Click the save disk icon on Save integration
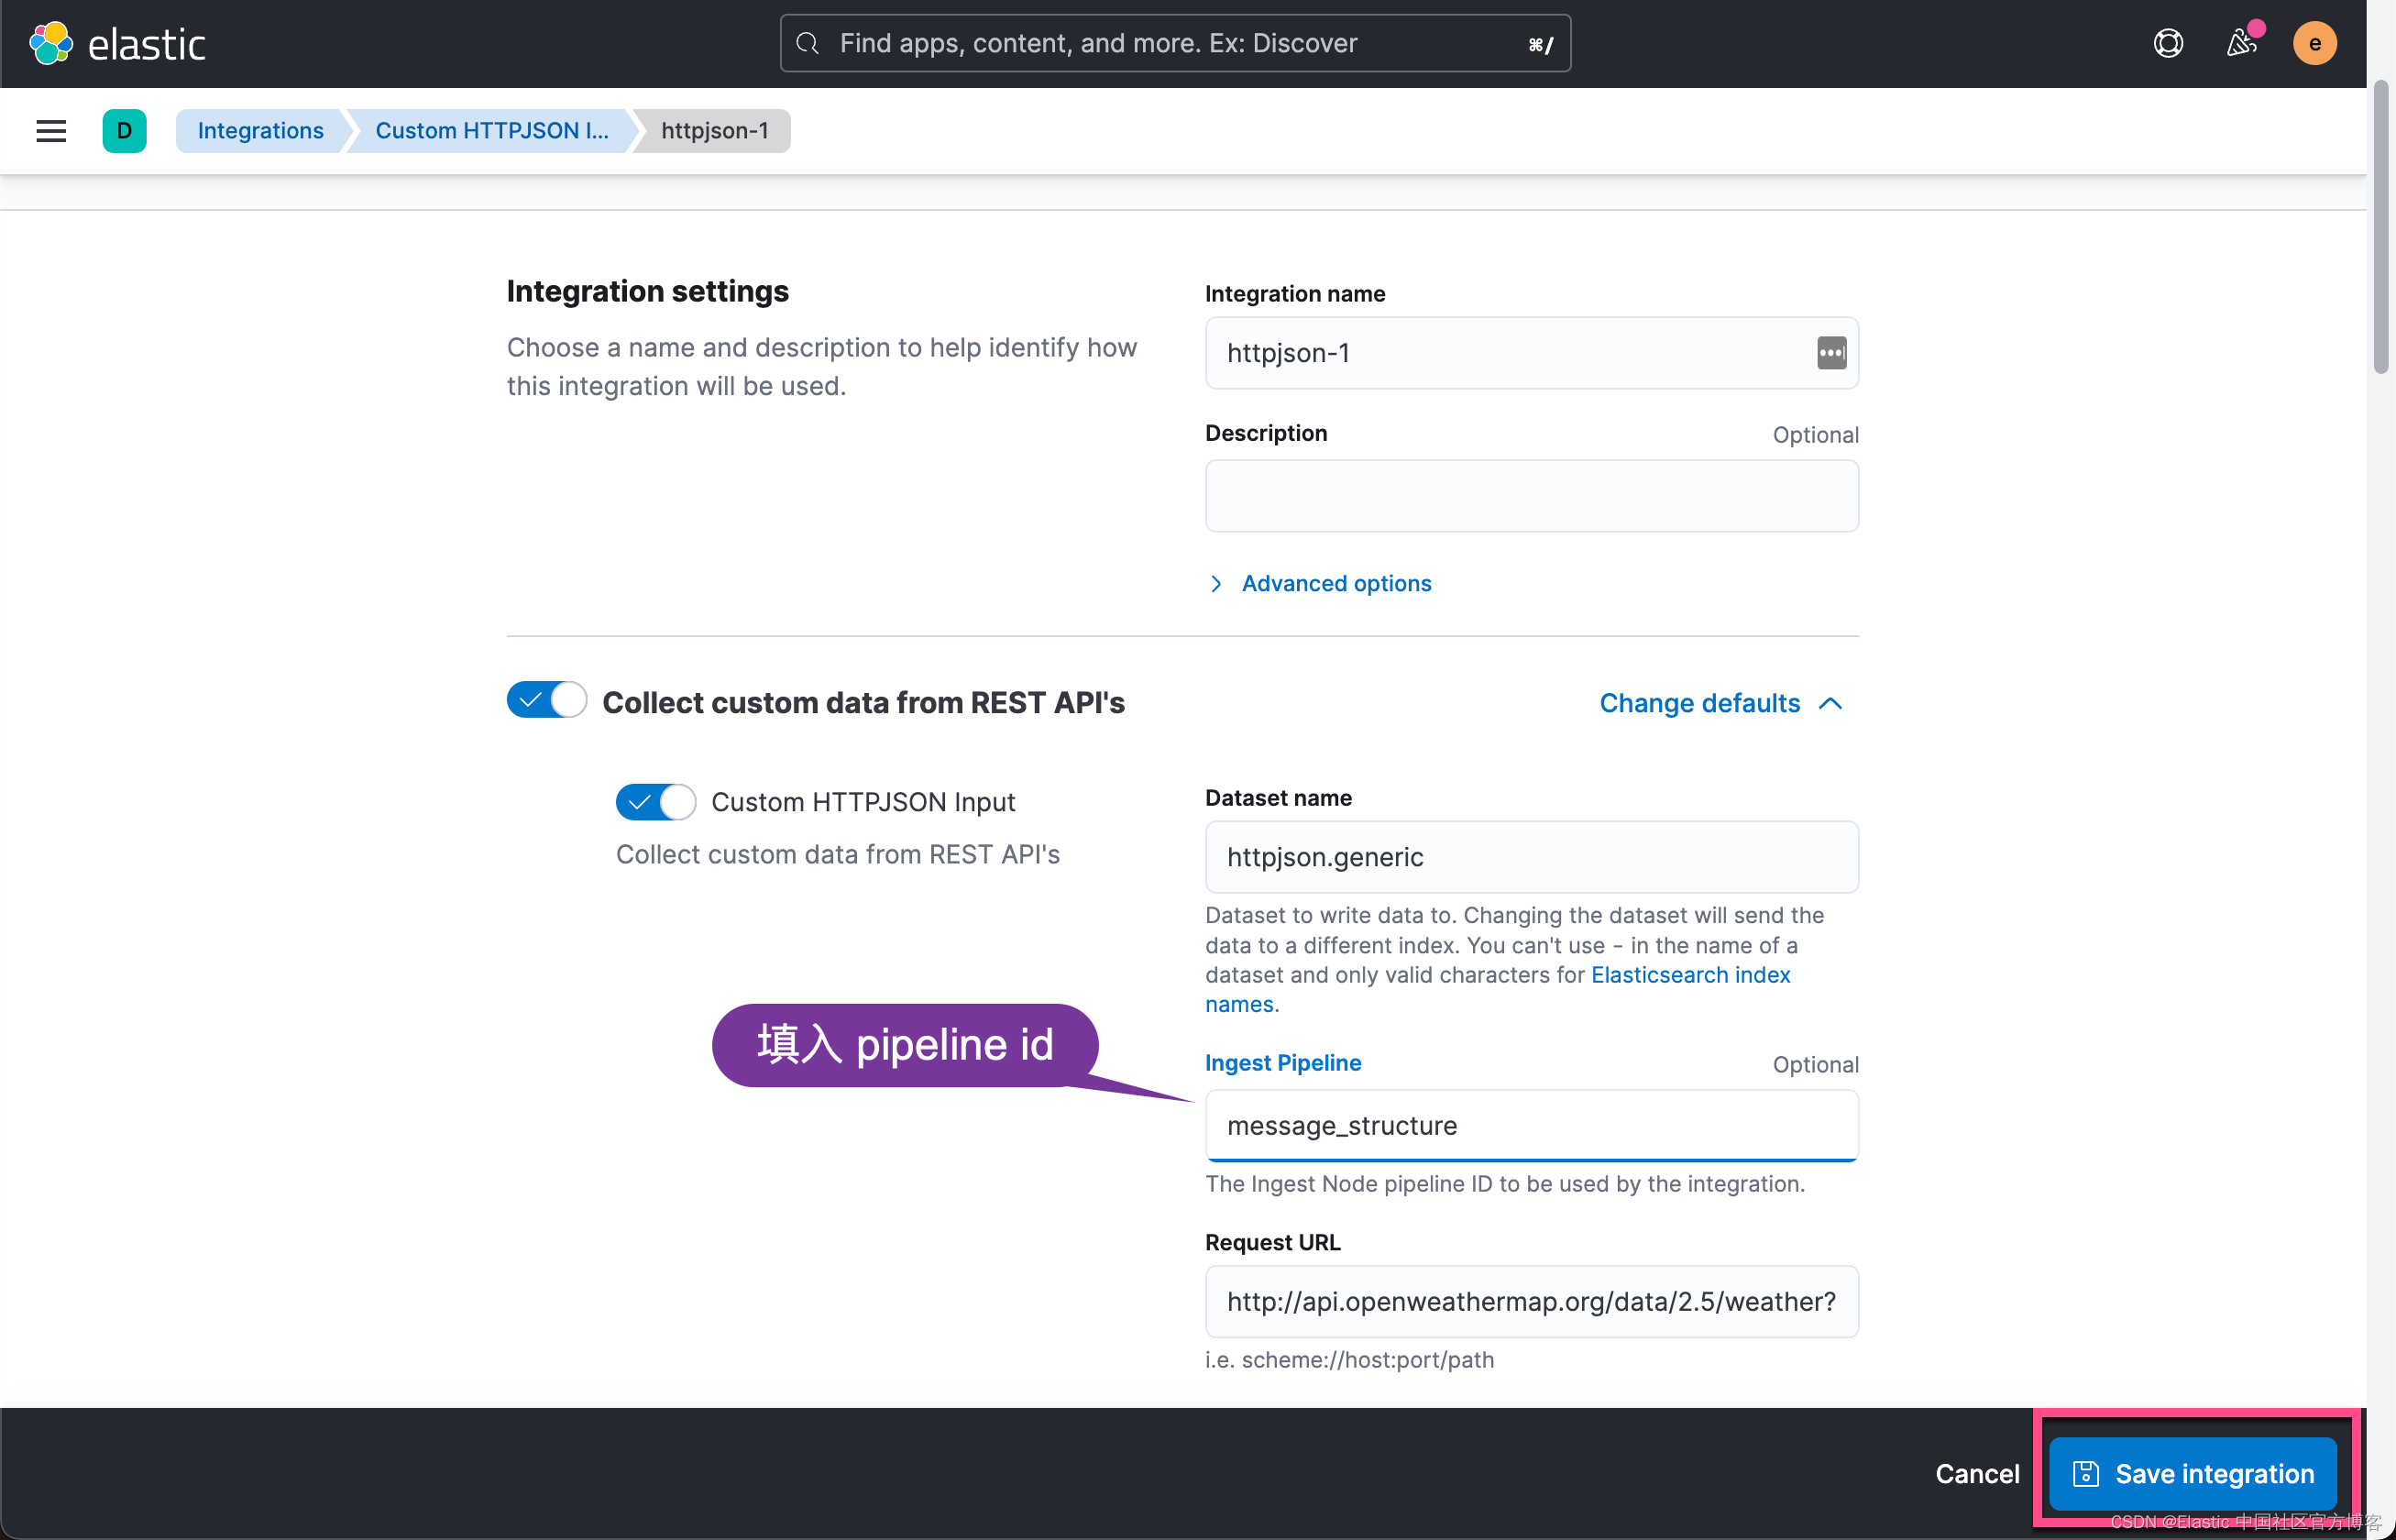 (x=2087, y=1472)
